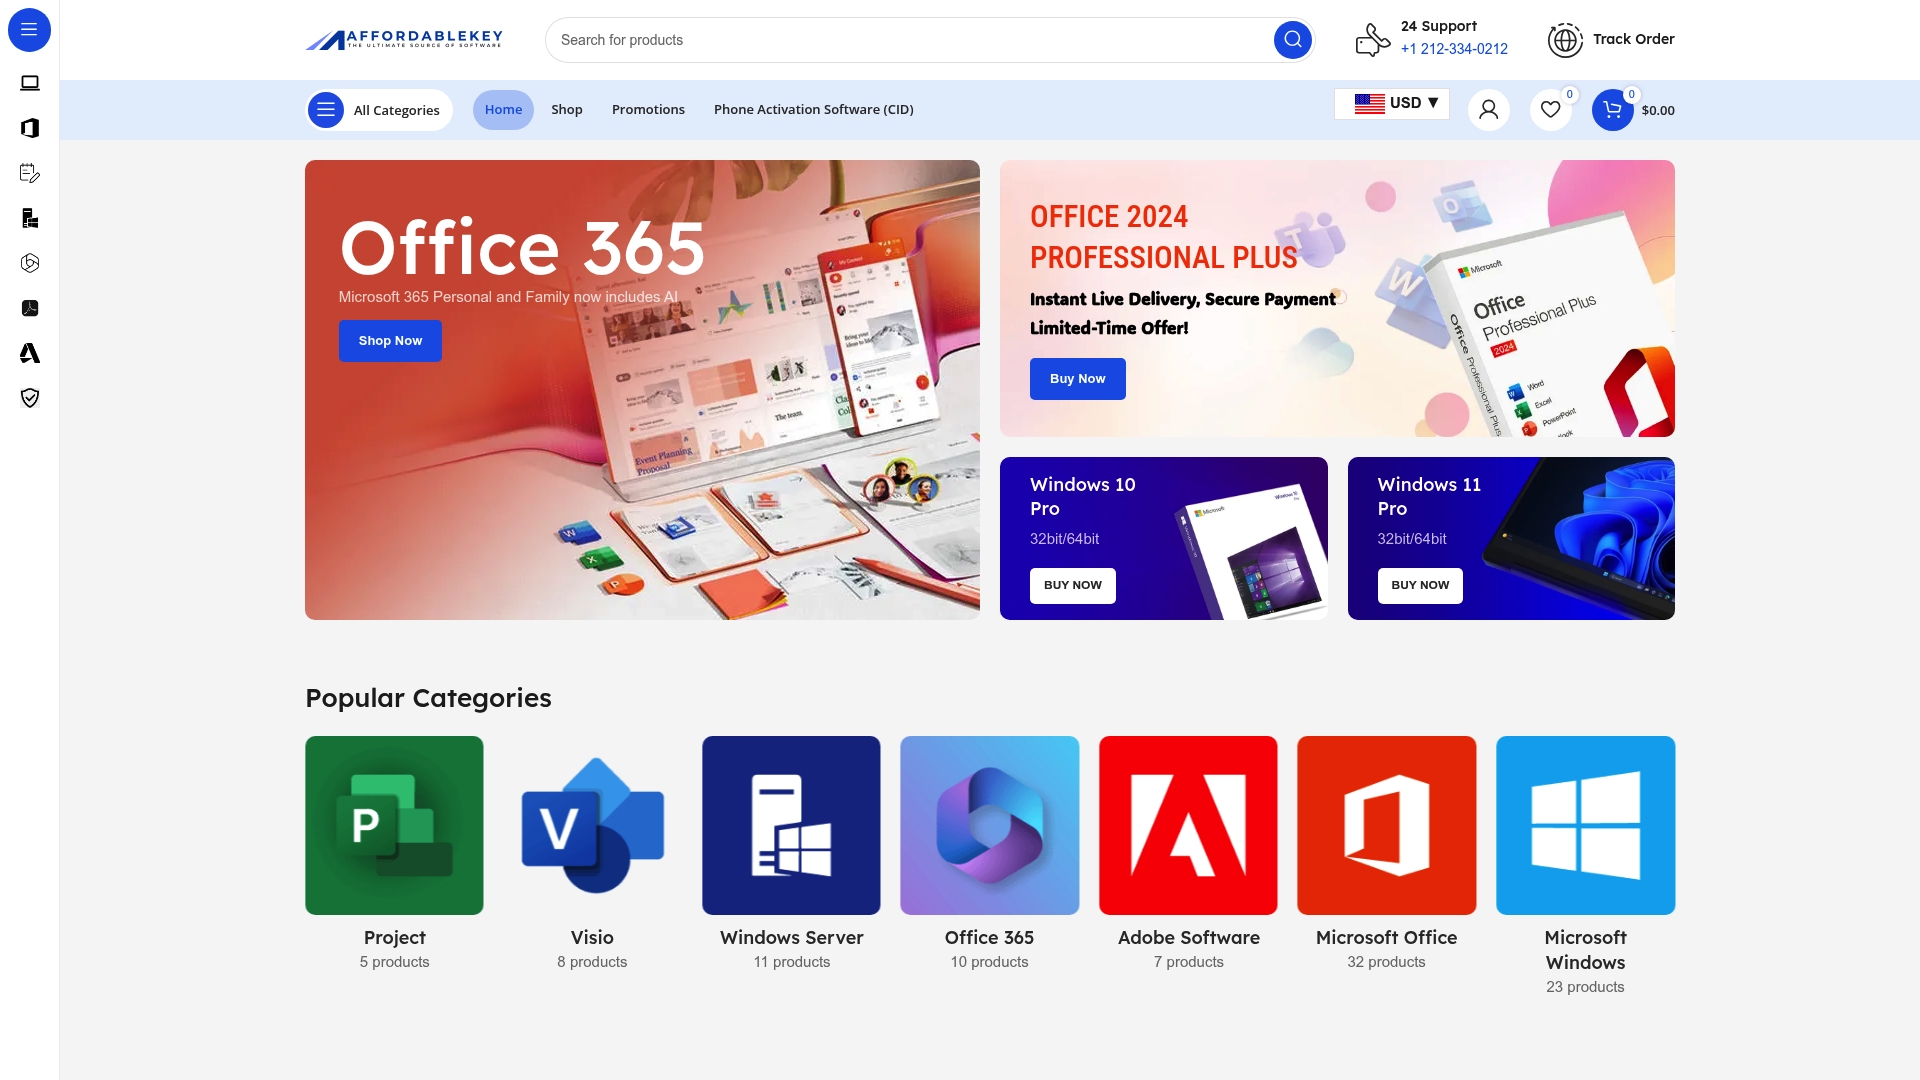The image size is (1920, 1080).
Task: Click the US flag icon in currency selector
Action: [1369, 103]
